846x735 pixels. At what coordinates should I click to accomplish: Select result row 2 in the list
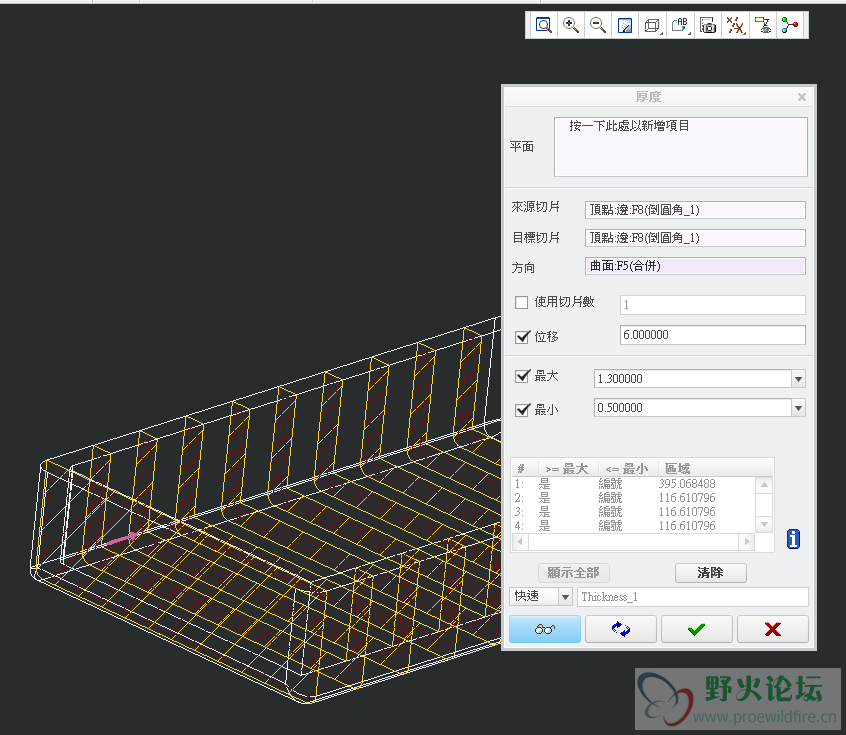pyautogui.click(x=634, y=498)
